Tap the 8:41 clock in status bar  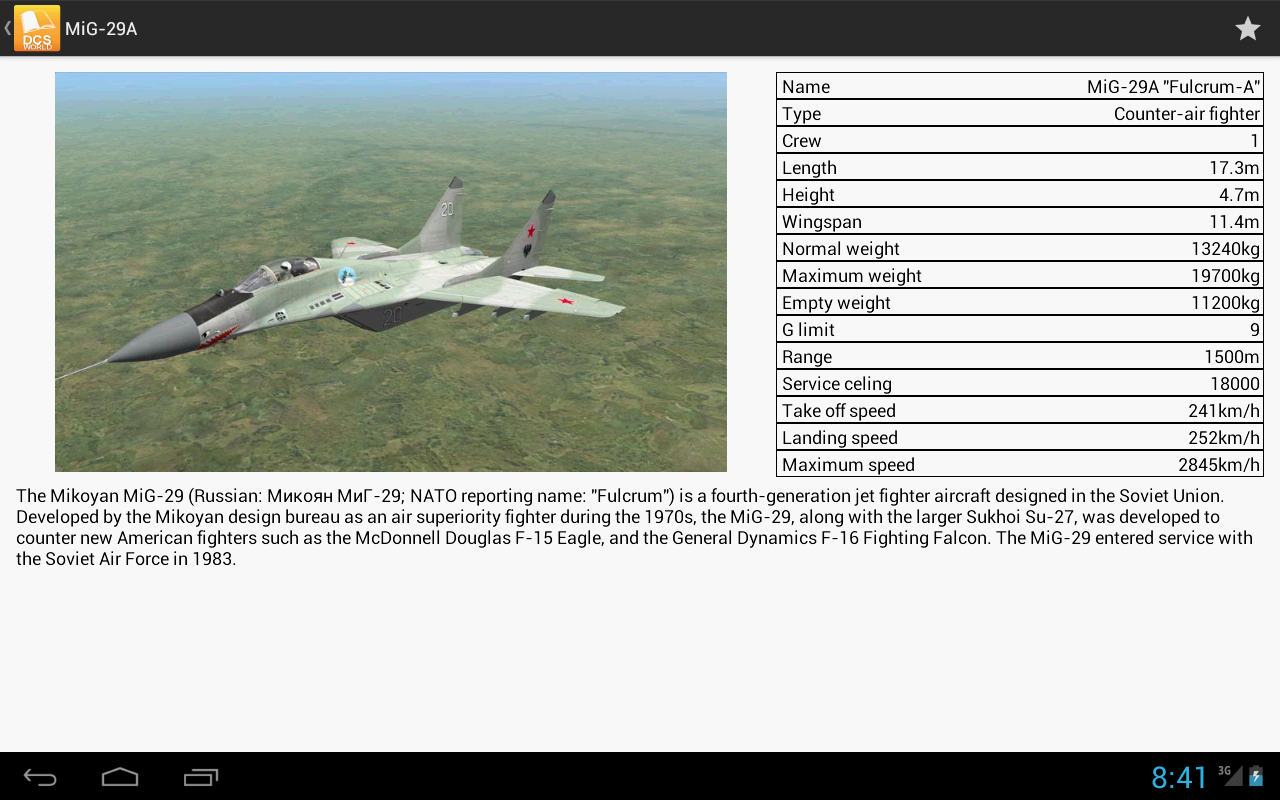pos(1180,777)
